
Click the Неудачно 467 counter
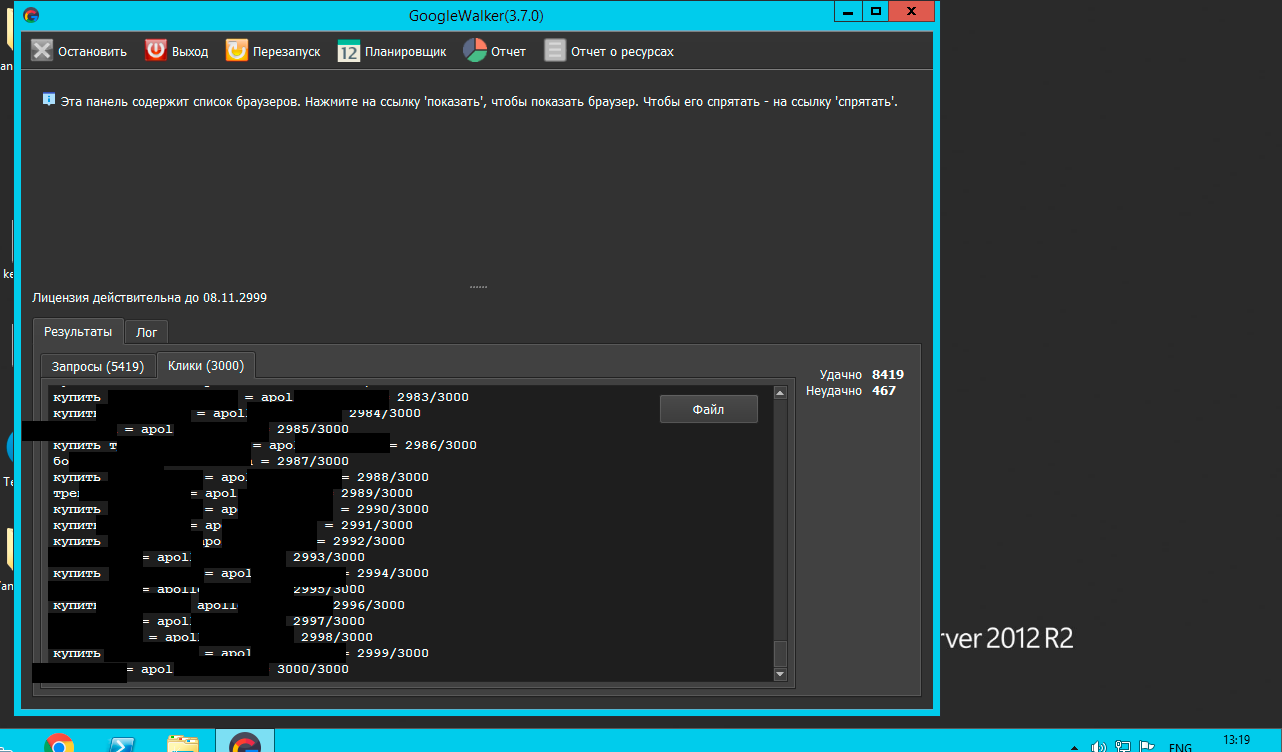tap(851, 391)
